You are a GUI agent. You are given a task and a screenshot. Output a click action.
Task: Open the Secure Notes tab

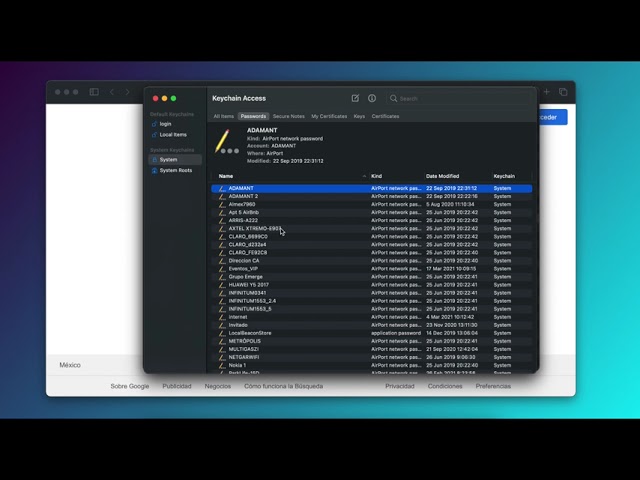click(x=289, y=116)
